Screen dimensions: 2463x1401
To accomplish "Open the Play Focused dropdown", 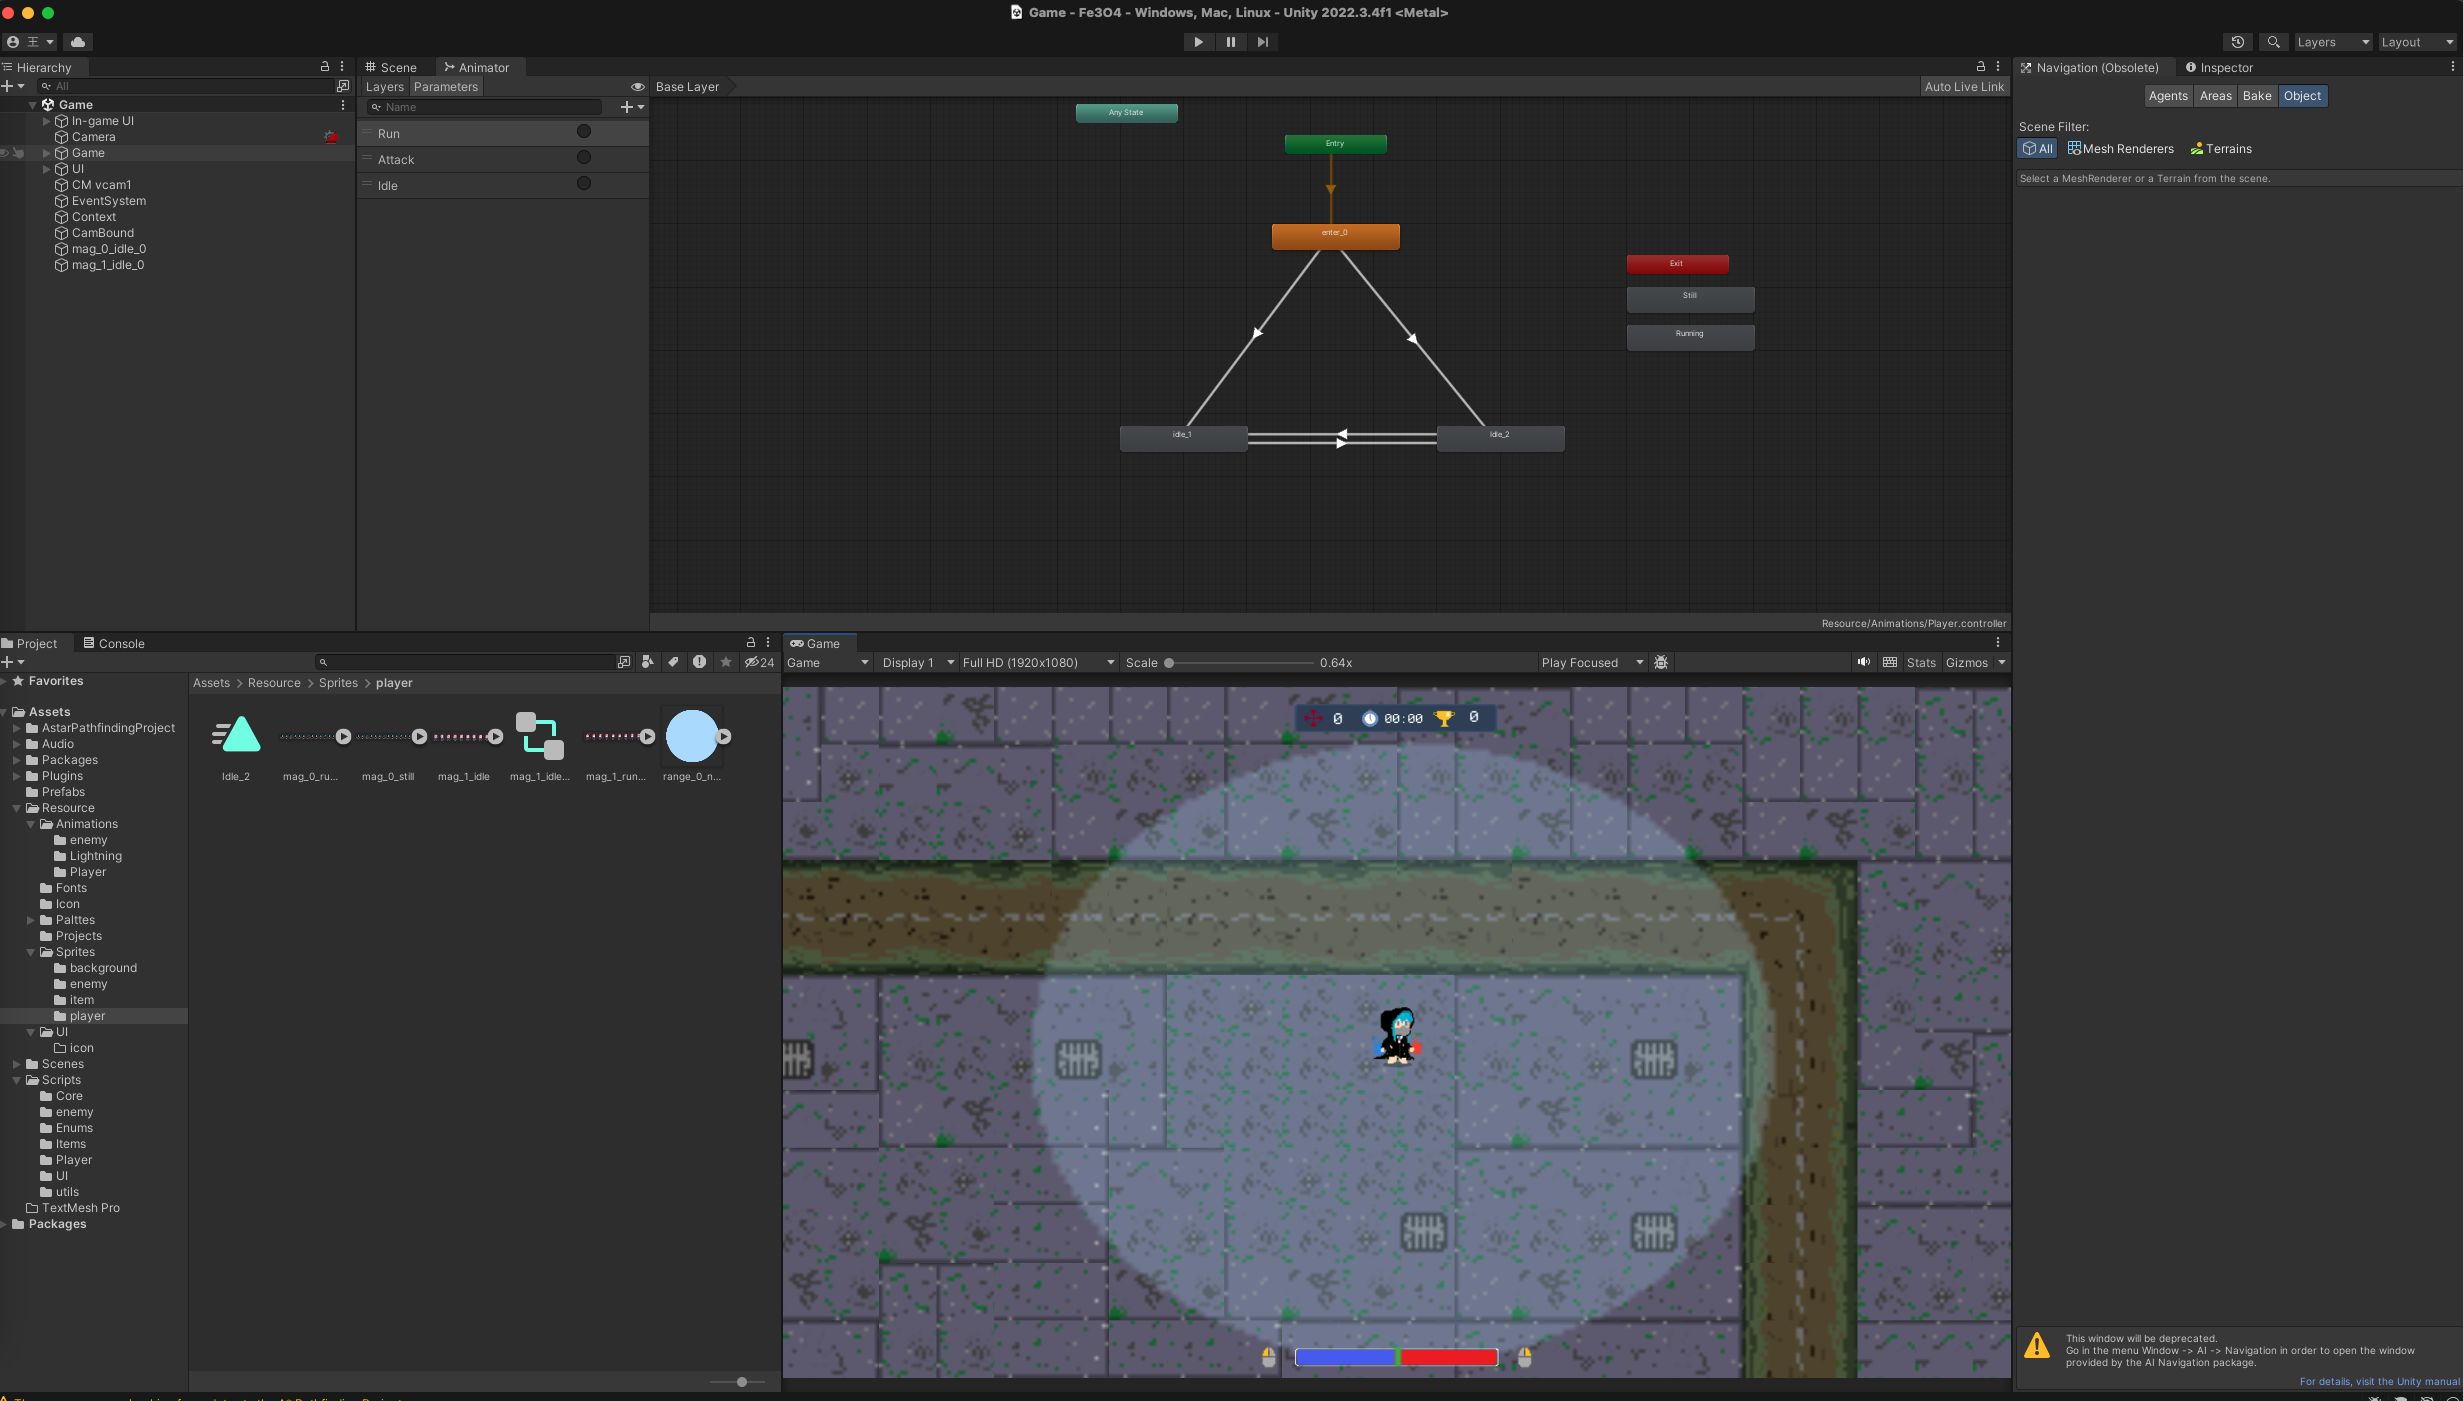I will pos(1592,663).
